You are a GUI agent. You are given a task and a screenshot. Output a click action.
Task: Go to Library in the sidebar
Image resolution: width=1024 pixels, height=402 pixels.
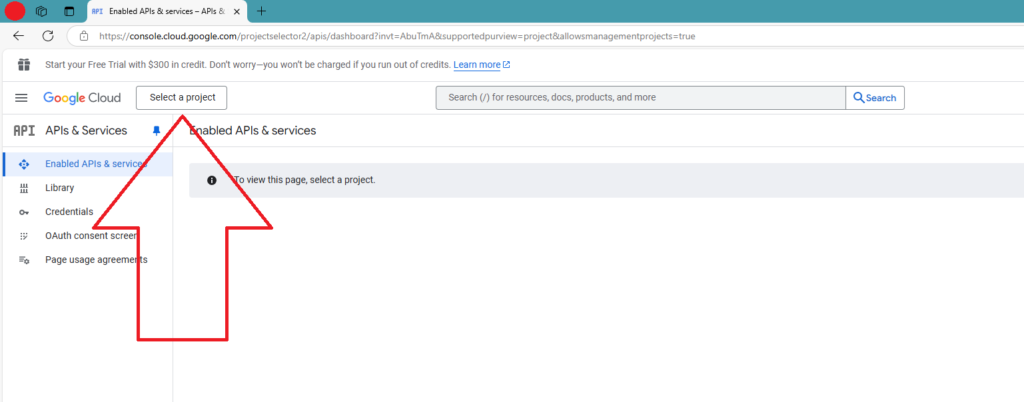[x=59, y=188]
